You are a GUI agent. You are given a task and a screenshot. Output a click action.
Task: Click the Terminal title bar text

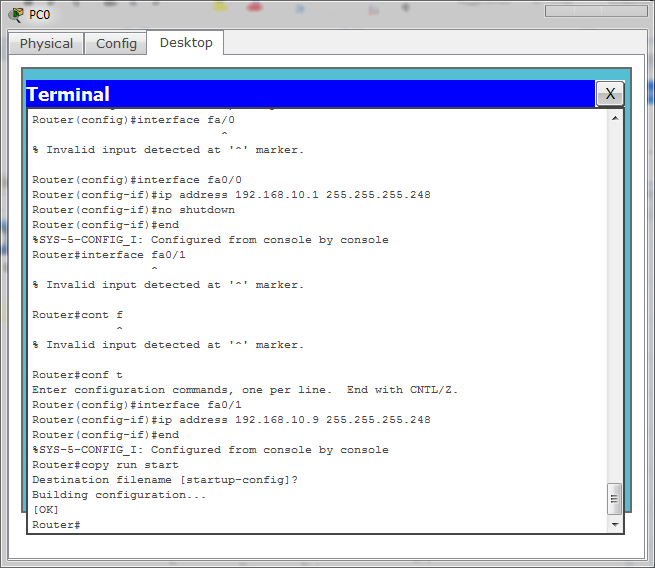click(68, 94)
